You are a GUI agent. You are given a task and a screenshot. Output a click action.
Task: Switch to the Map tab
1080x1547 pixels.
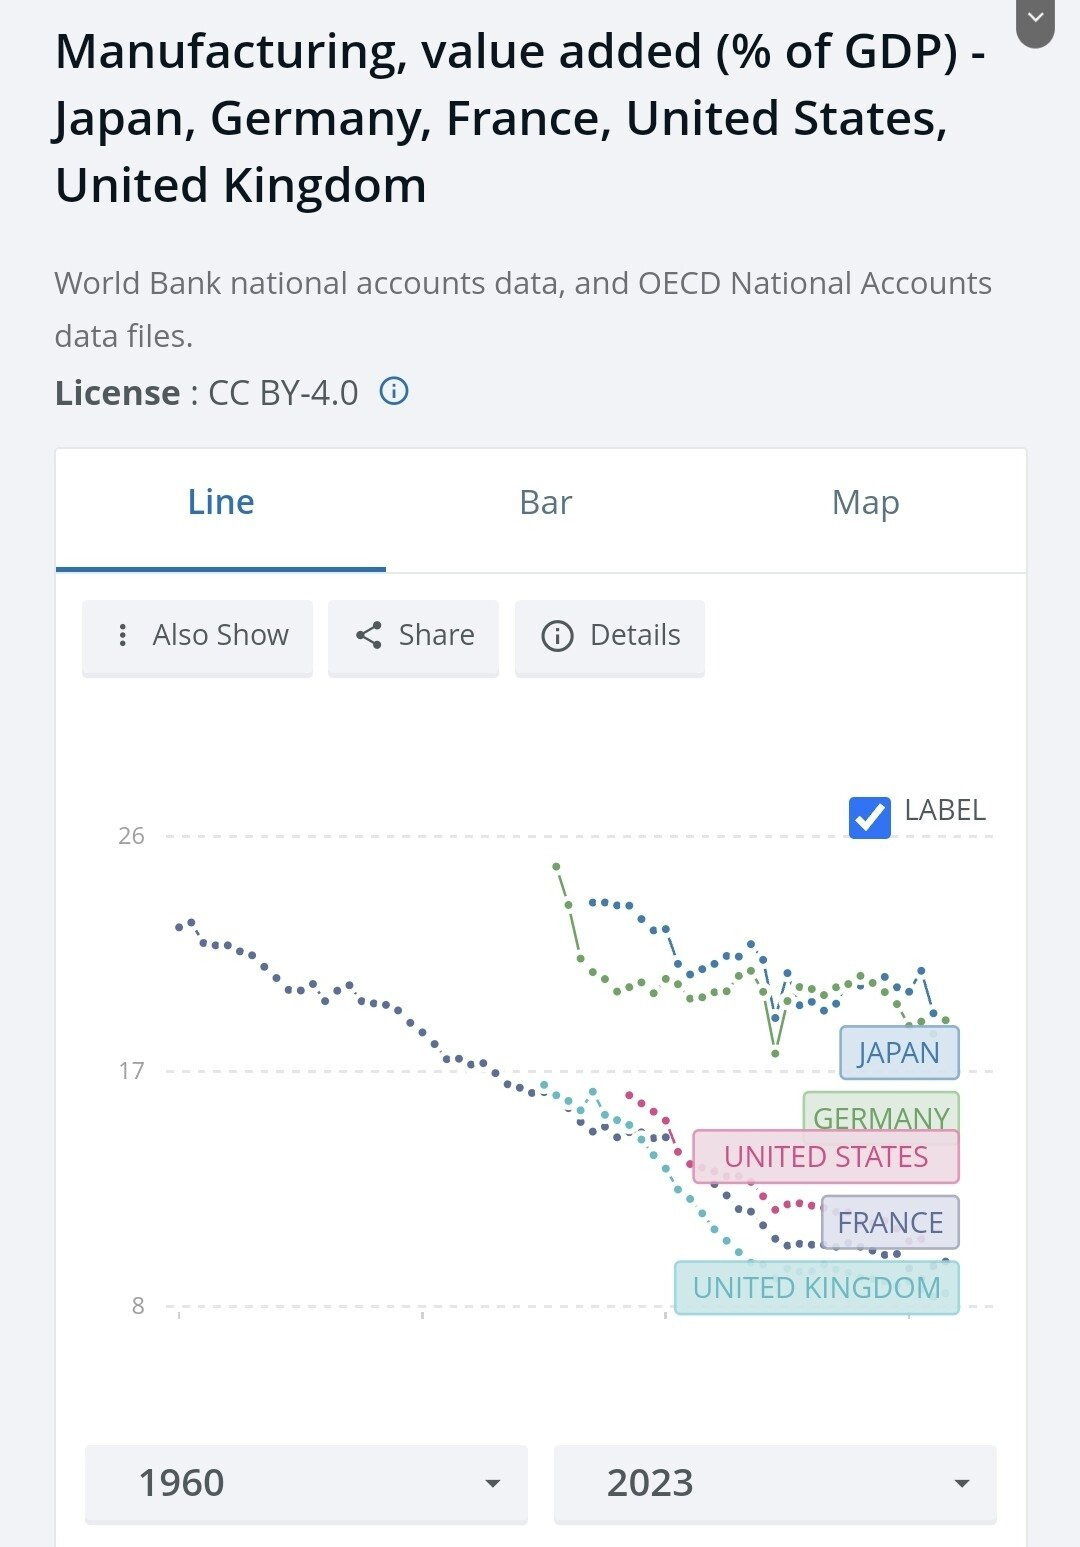[865, 502]
